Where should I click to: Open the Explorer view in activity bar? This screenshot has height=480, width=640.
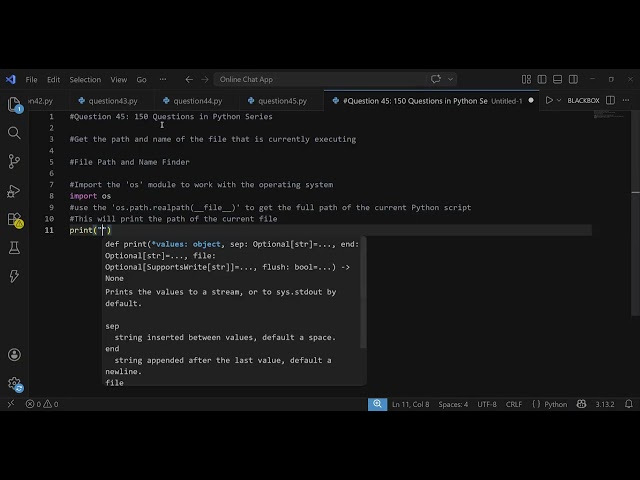[14, 104]
